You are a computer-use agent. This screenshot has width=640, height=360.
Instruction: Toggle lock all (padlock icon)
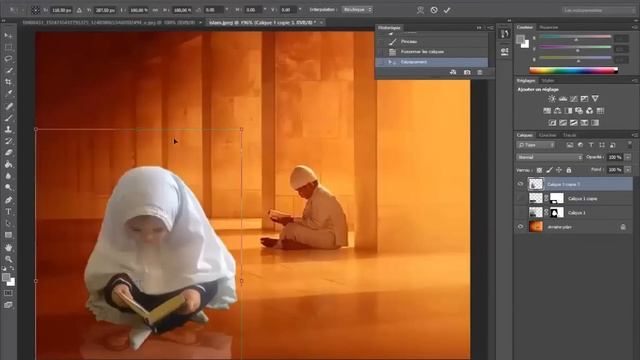click(569, 170)
